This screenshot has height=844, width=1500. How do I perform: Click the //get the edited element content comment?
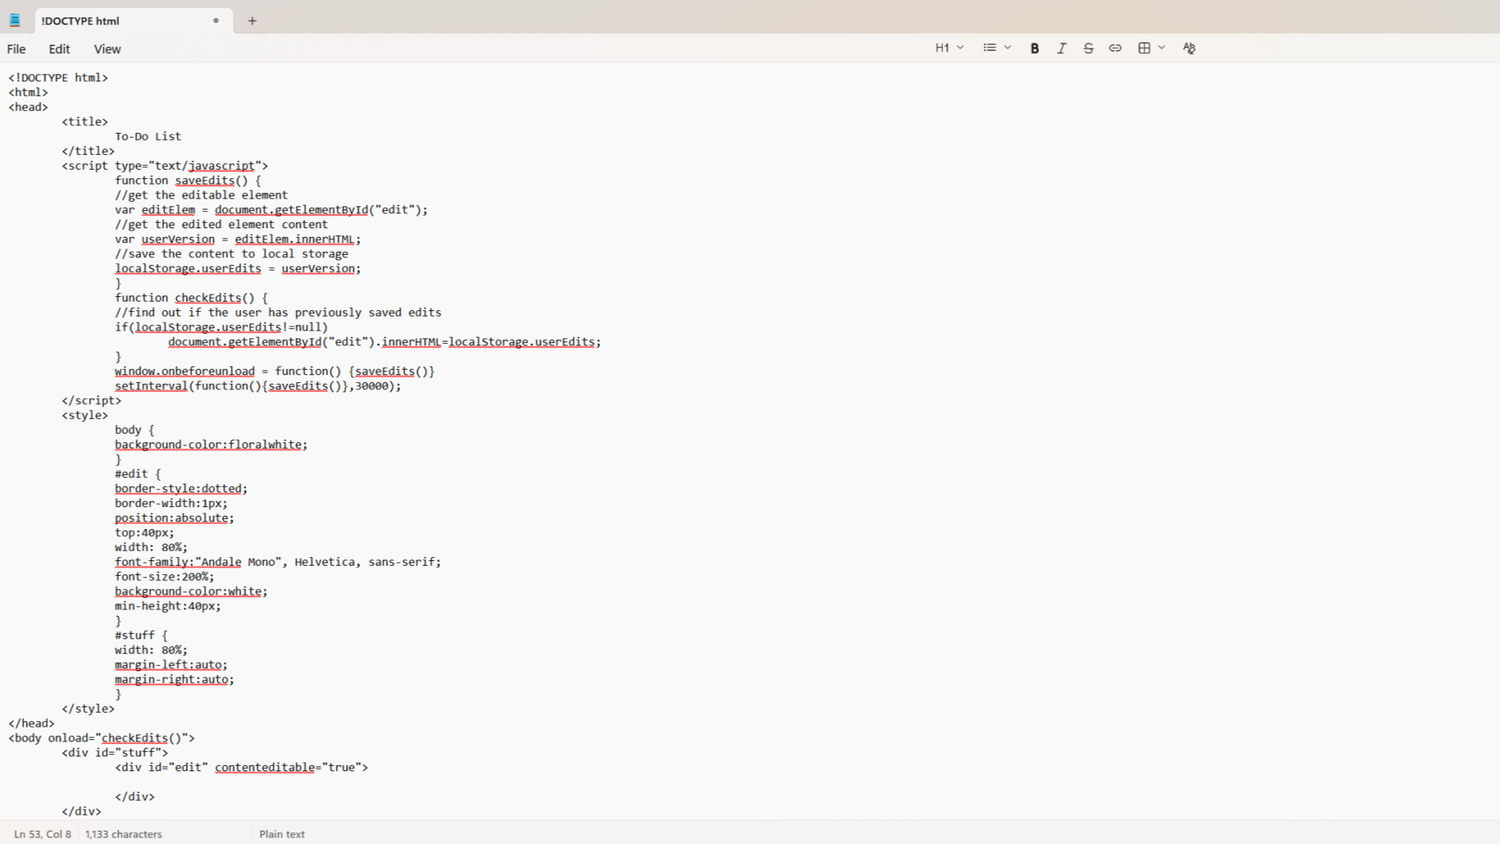pyautogui.click(x=221, y=224)
